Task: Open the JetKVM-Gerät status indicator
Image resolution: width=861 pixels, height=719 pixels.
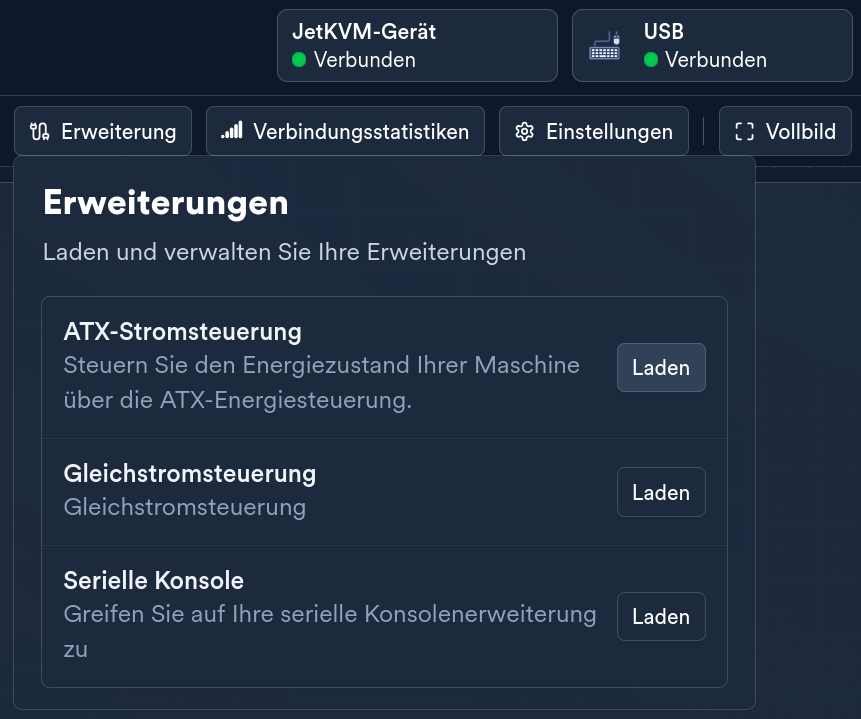Action: (x=417, y=45)
